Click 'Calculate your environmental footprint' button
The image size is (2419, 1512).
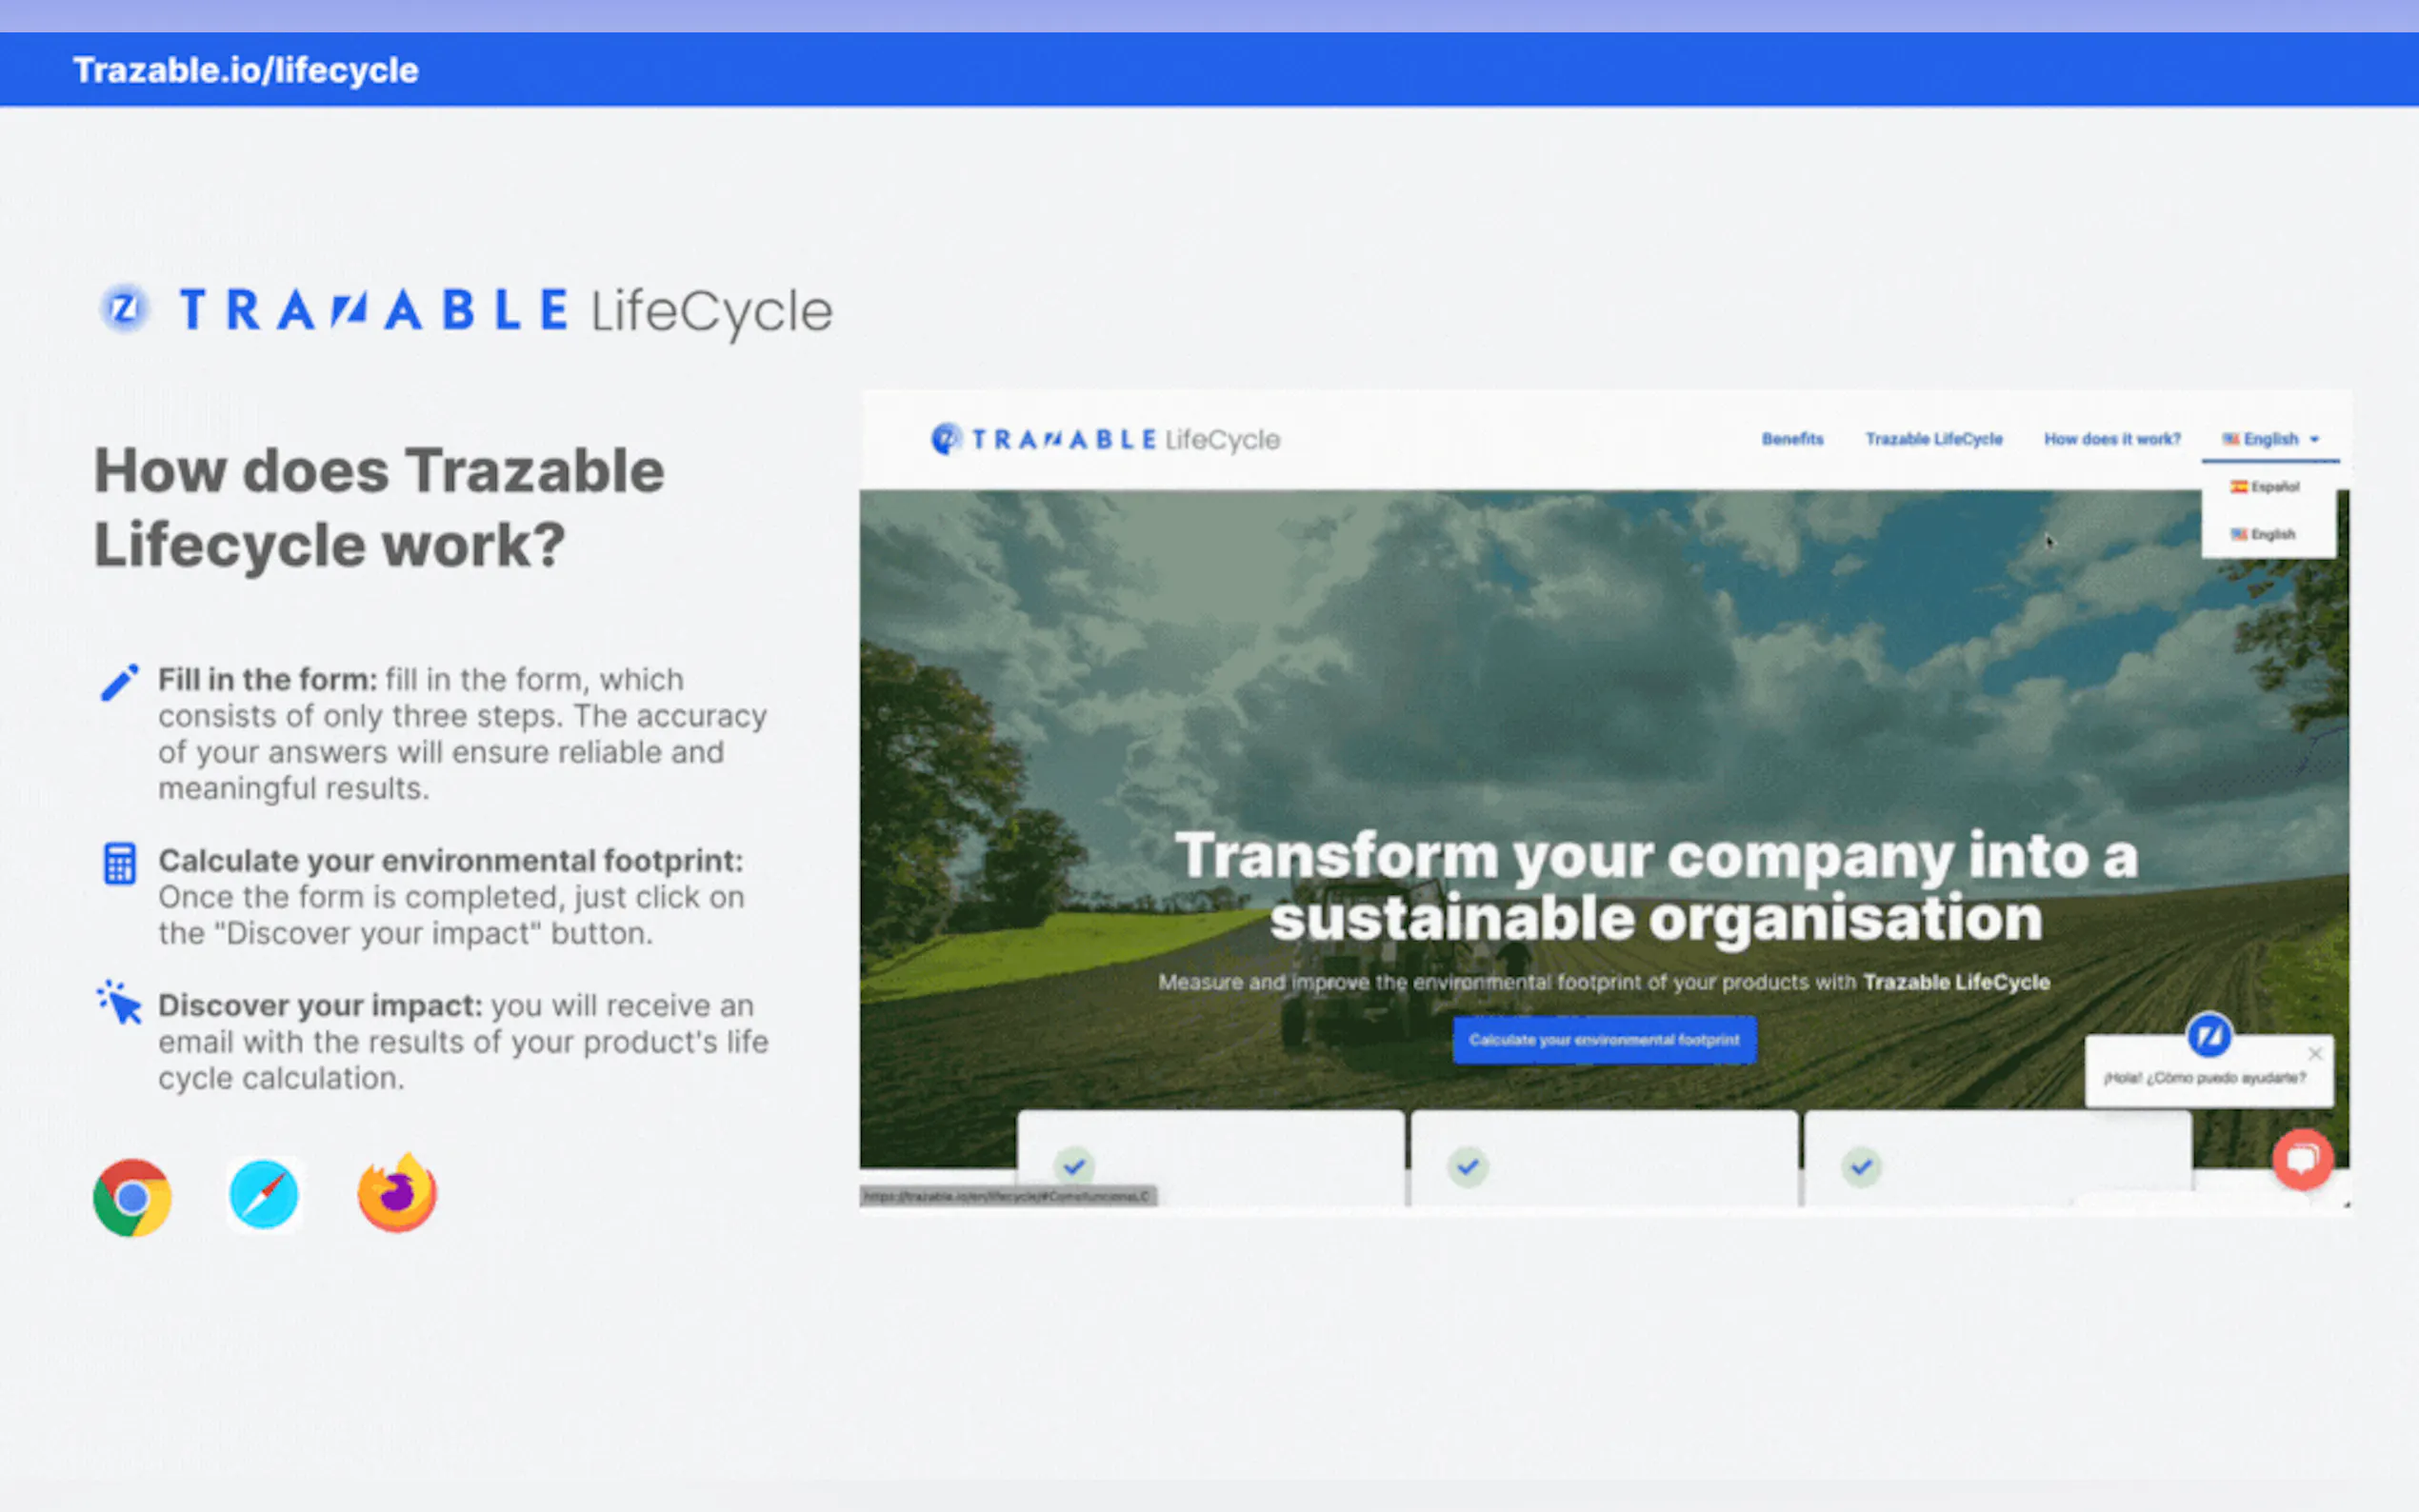1604,1040
